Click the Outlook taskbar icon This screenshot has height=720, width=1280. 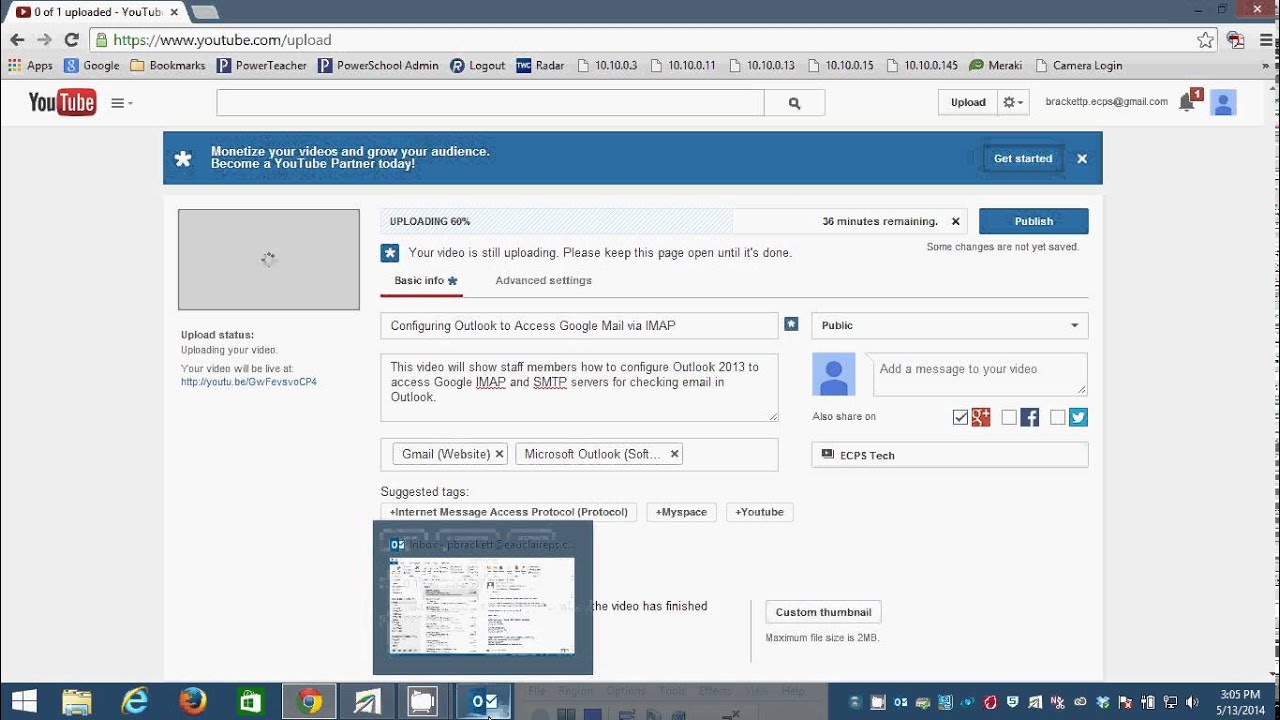pyautogui.click(x=485, y=702)
